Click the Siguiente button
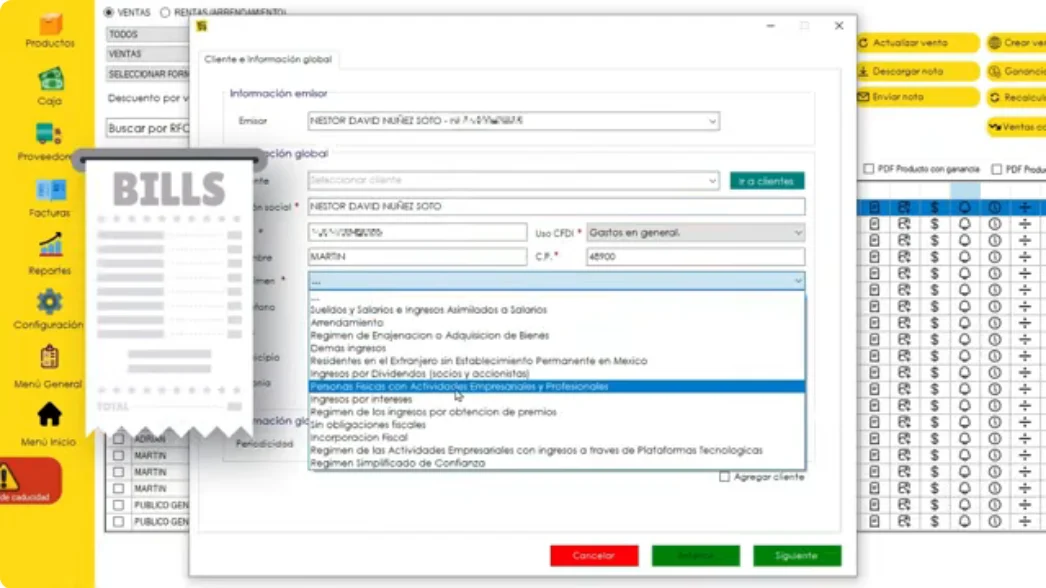Viewport: 1046px width, 588px height. pos(797,555)
